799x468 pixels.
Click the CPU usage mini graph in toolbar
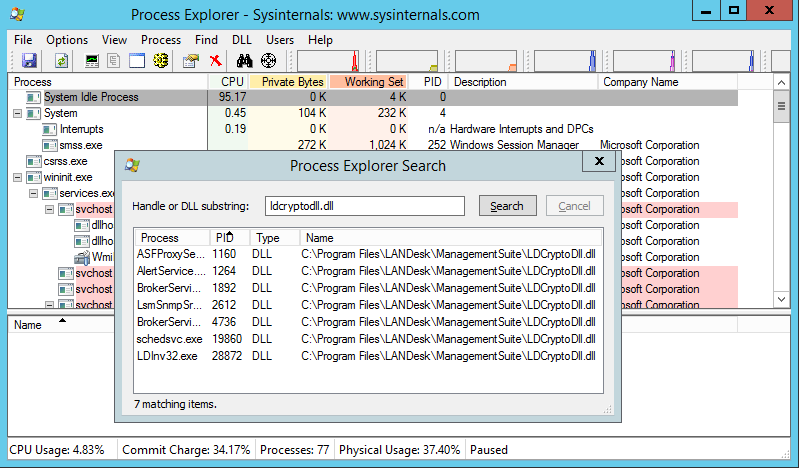(333, 61)
